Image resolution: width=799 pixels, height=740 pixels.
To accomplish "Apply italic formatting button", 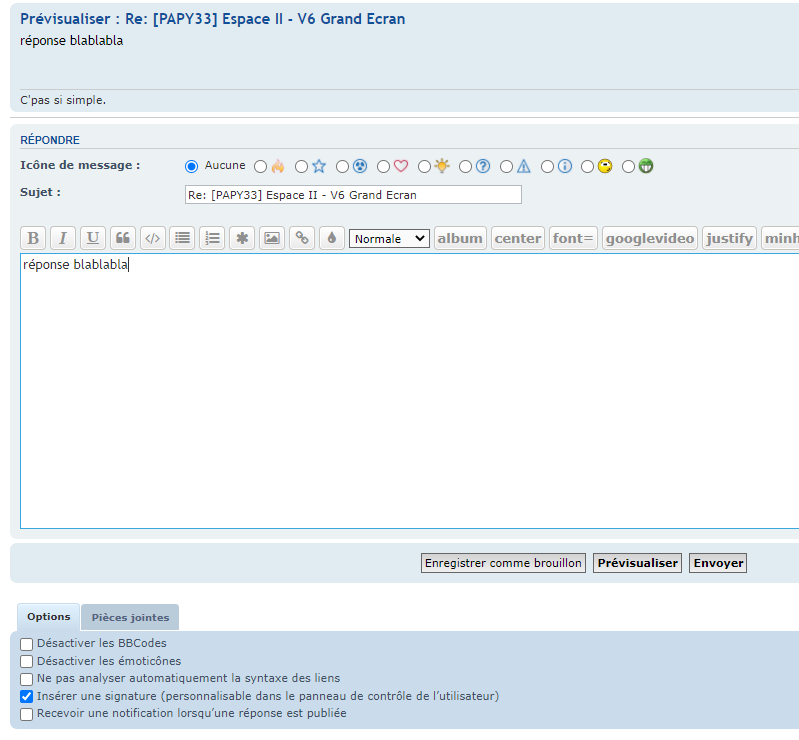I will (63, 238).
